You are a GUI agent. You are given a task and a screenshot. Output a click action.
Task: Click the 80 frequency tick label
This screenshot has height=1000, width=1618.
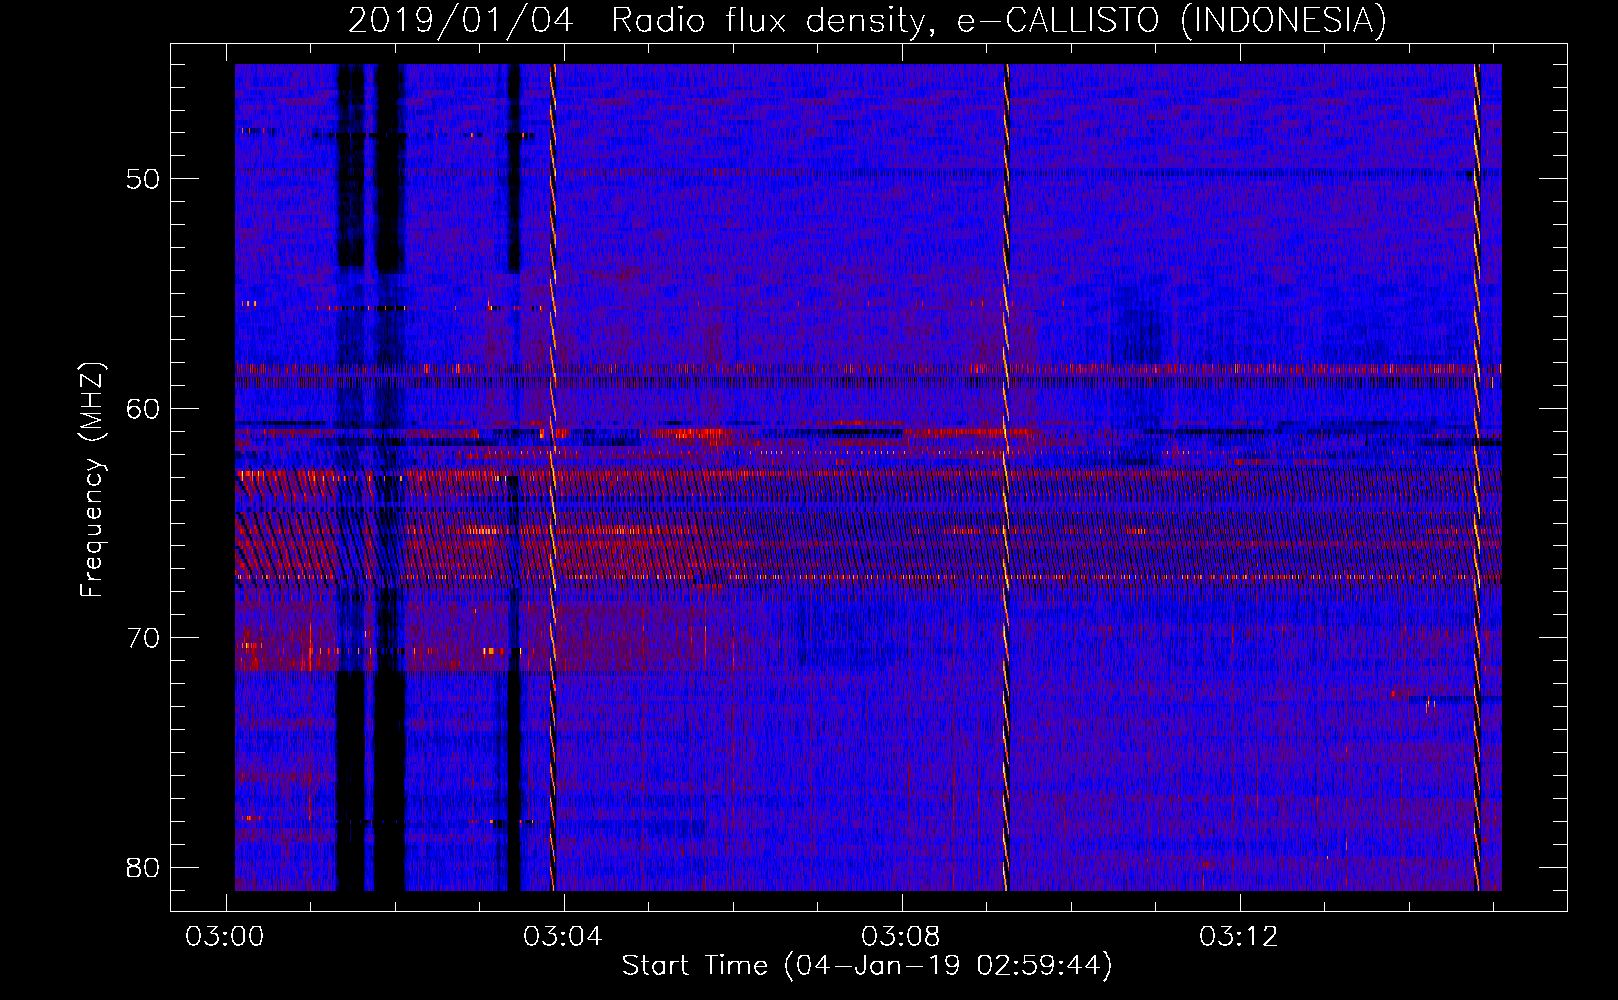pos(143,867)
